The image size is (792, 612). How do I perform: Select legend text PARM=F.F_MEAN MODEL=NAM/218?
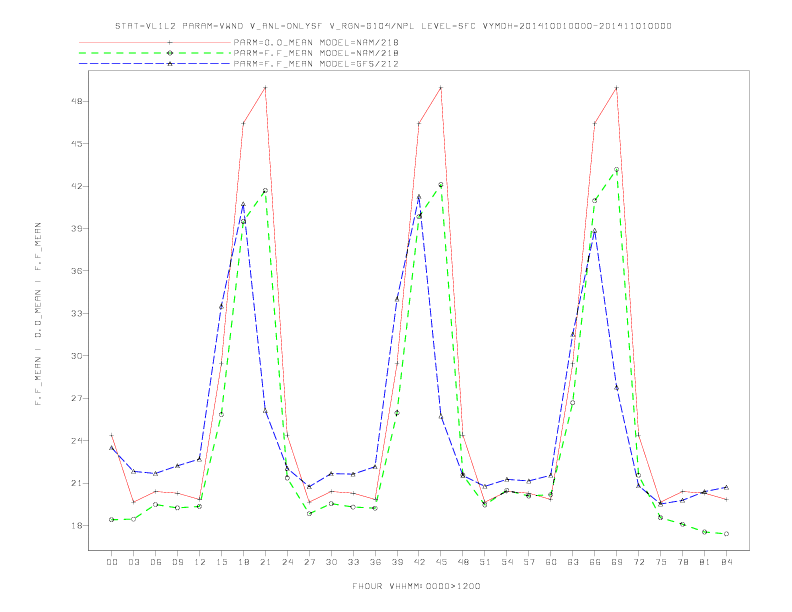316,53
